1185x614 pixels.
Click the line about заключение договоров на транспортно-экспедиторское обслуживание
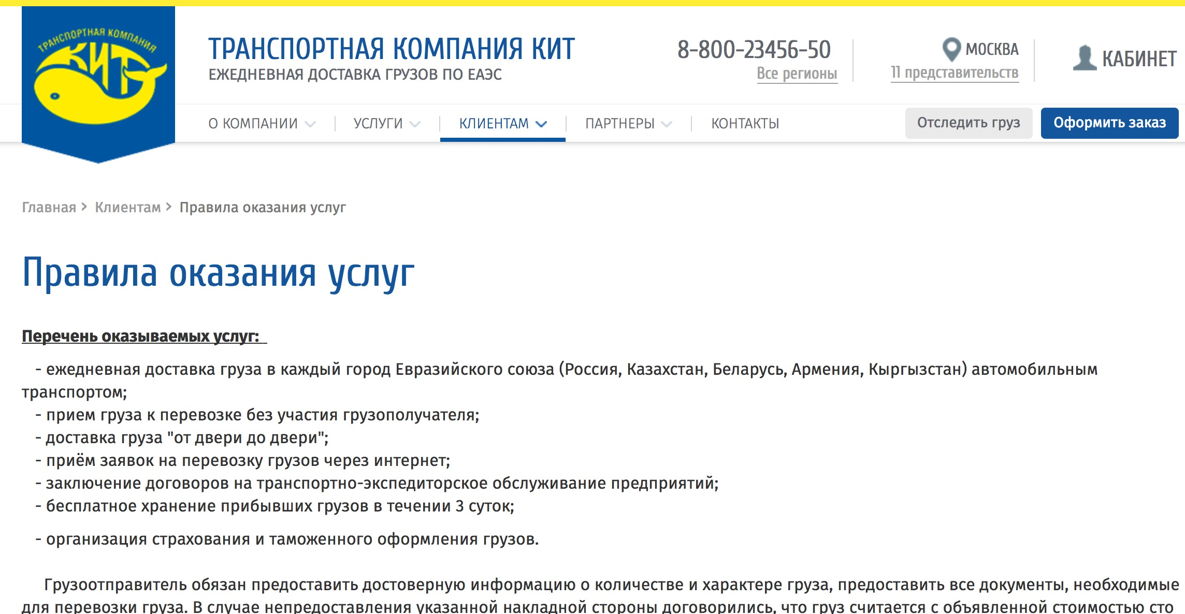(x=376, y=483)
